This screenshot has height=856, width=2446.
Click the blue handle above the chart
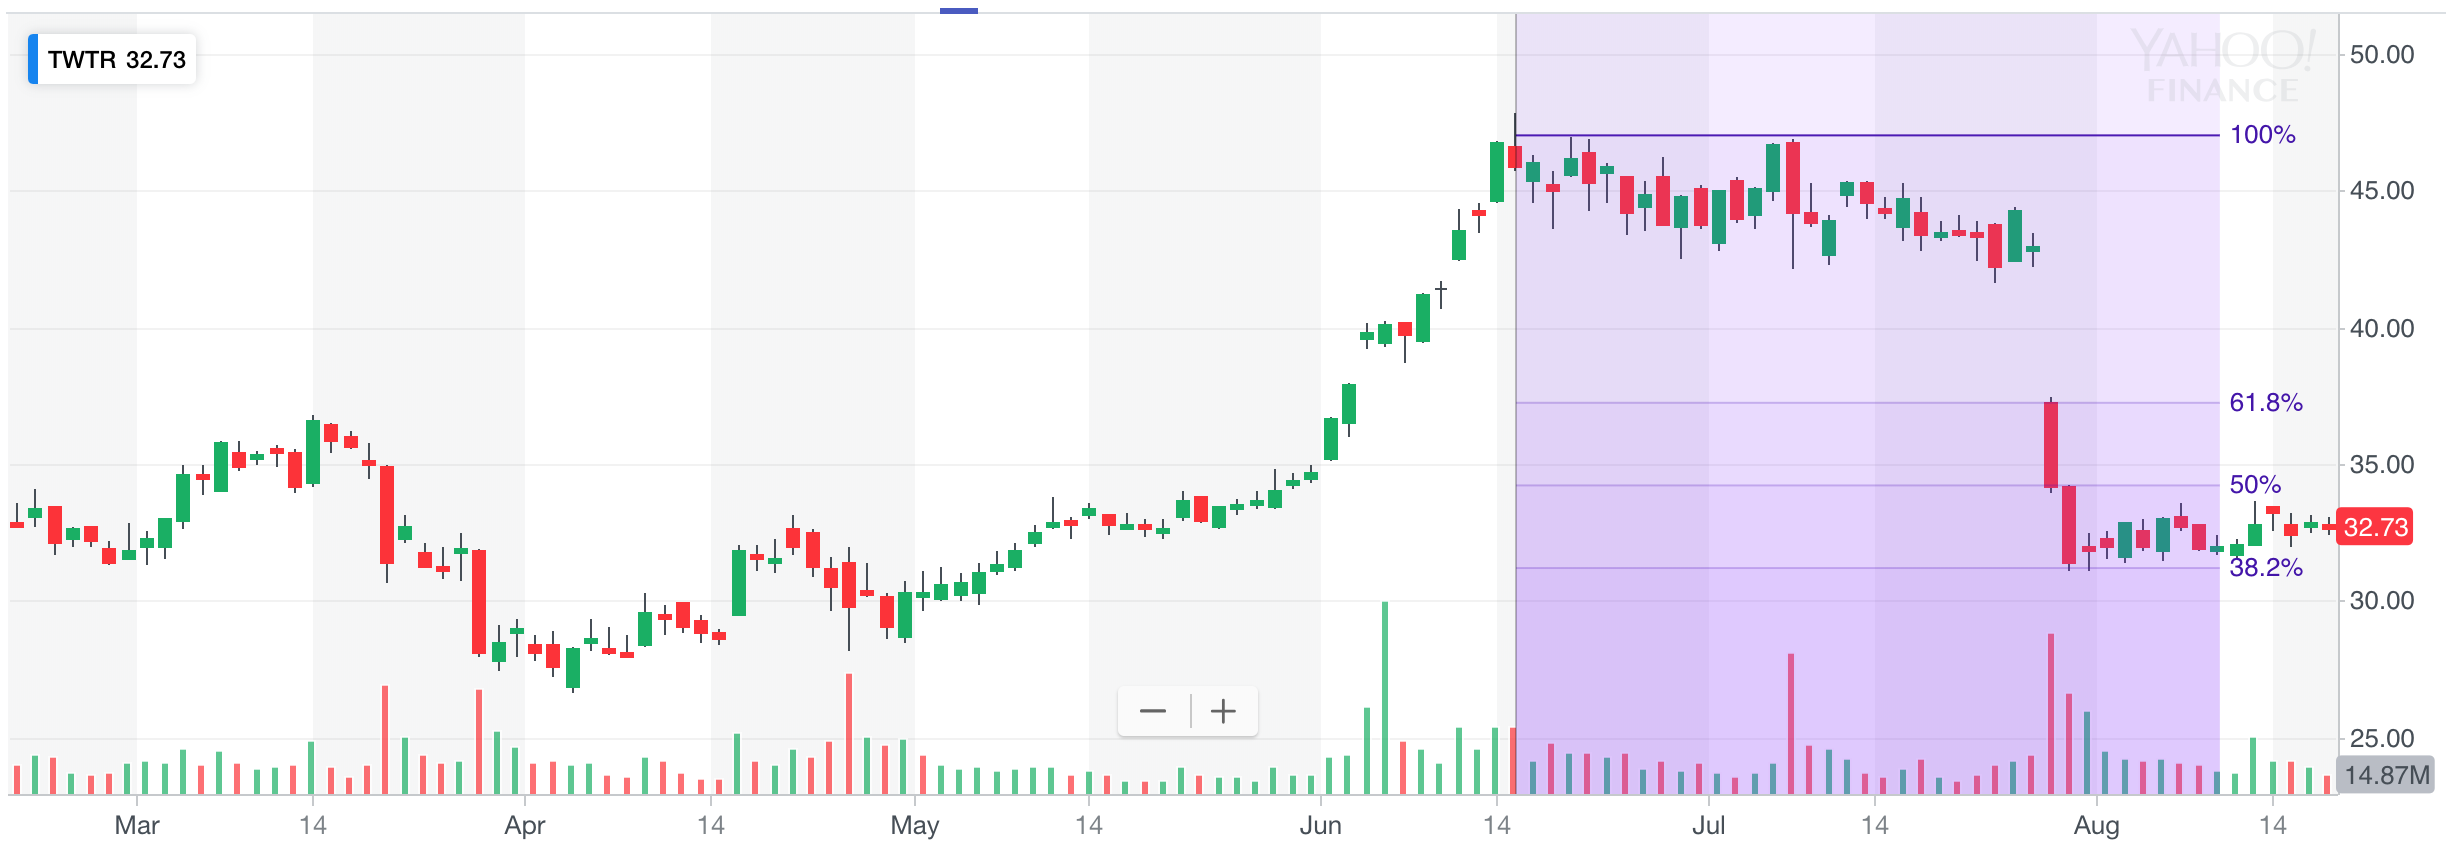click(959, 11)
